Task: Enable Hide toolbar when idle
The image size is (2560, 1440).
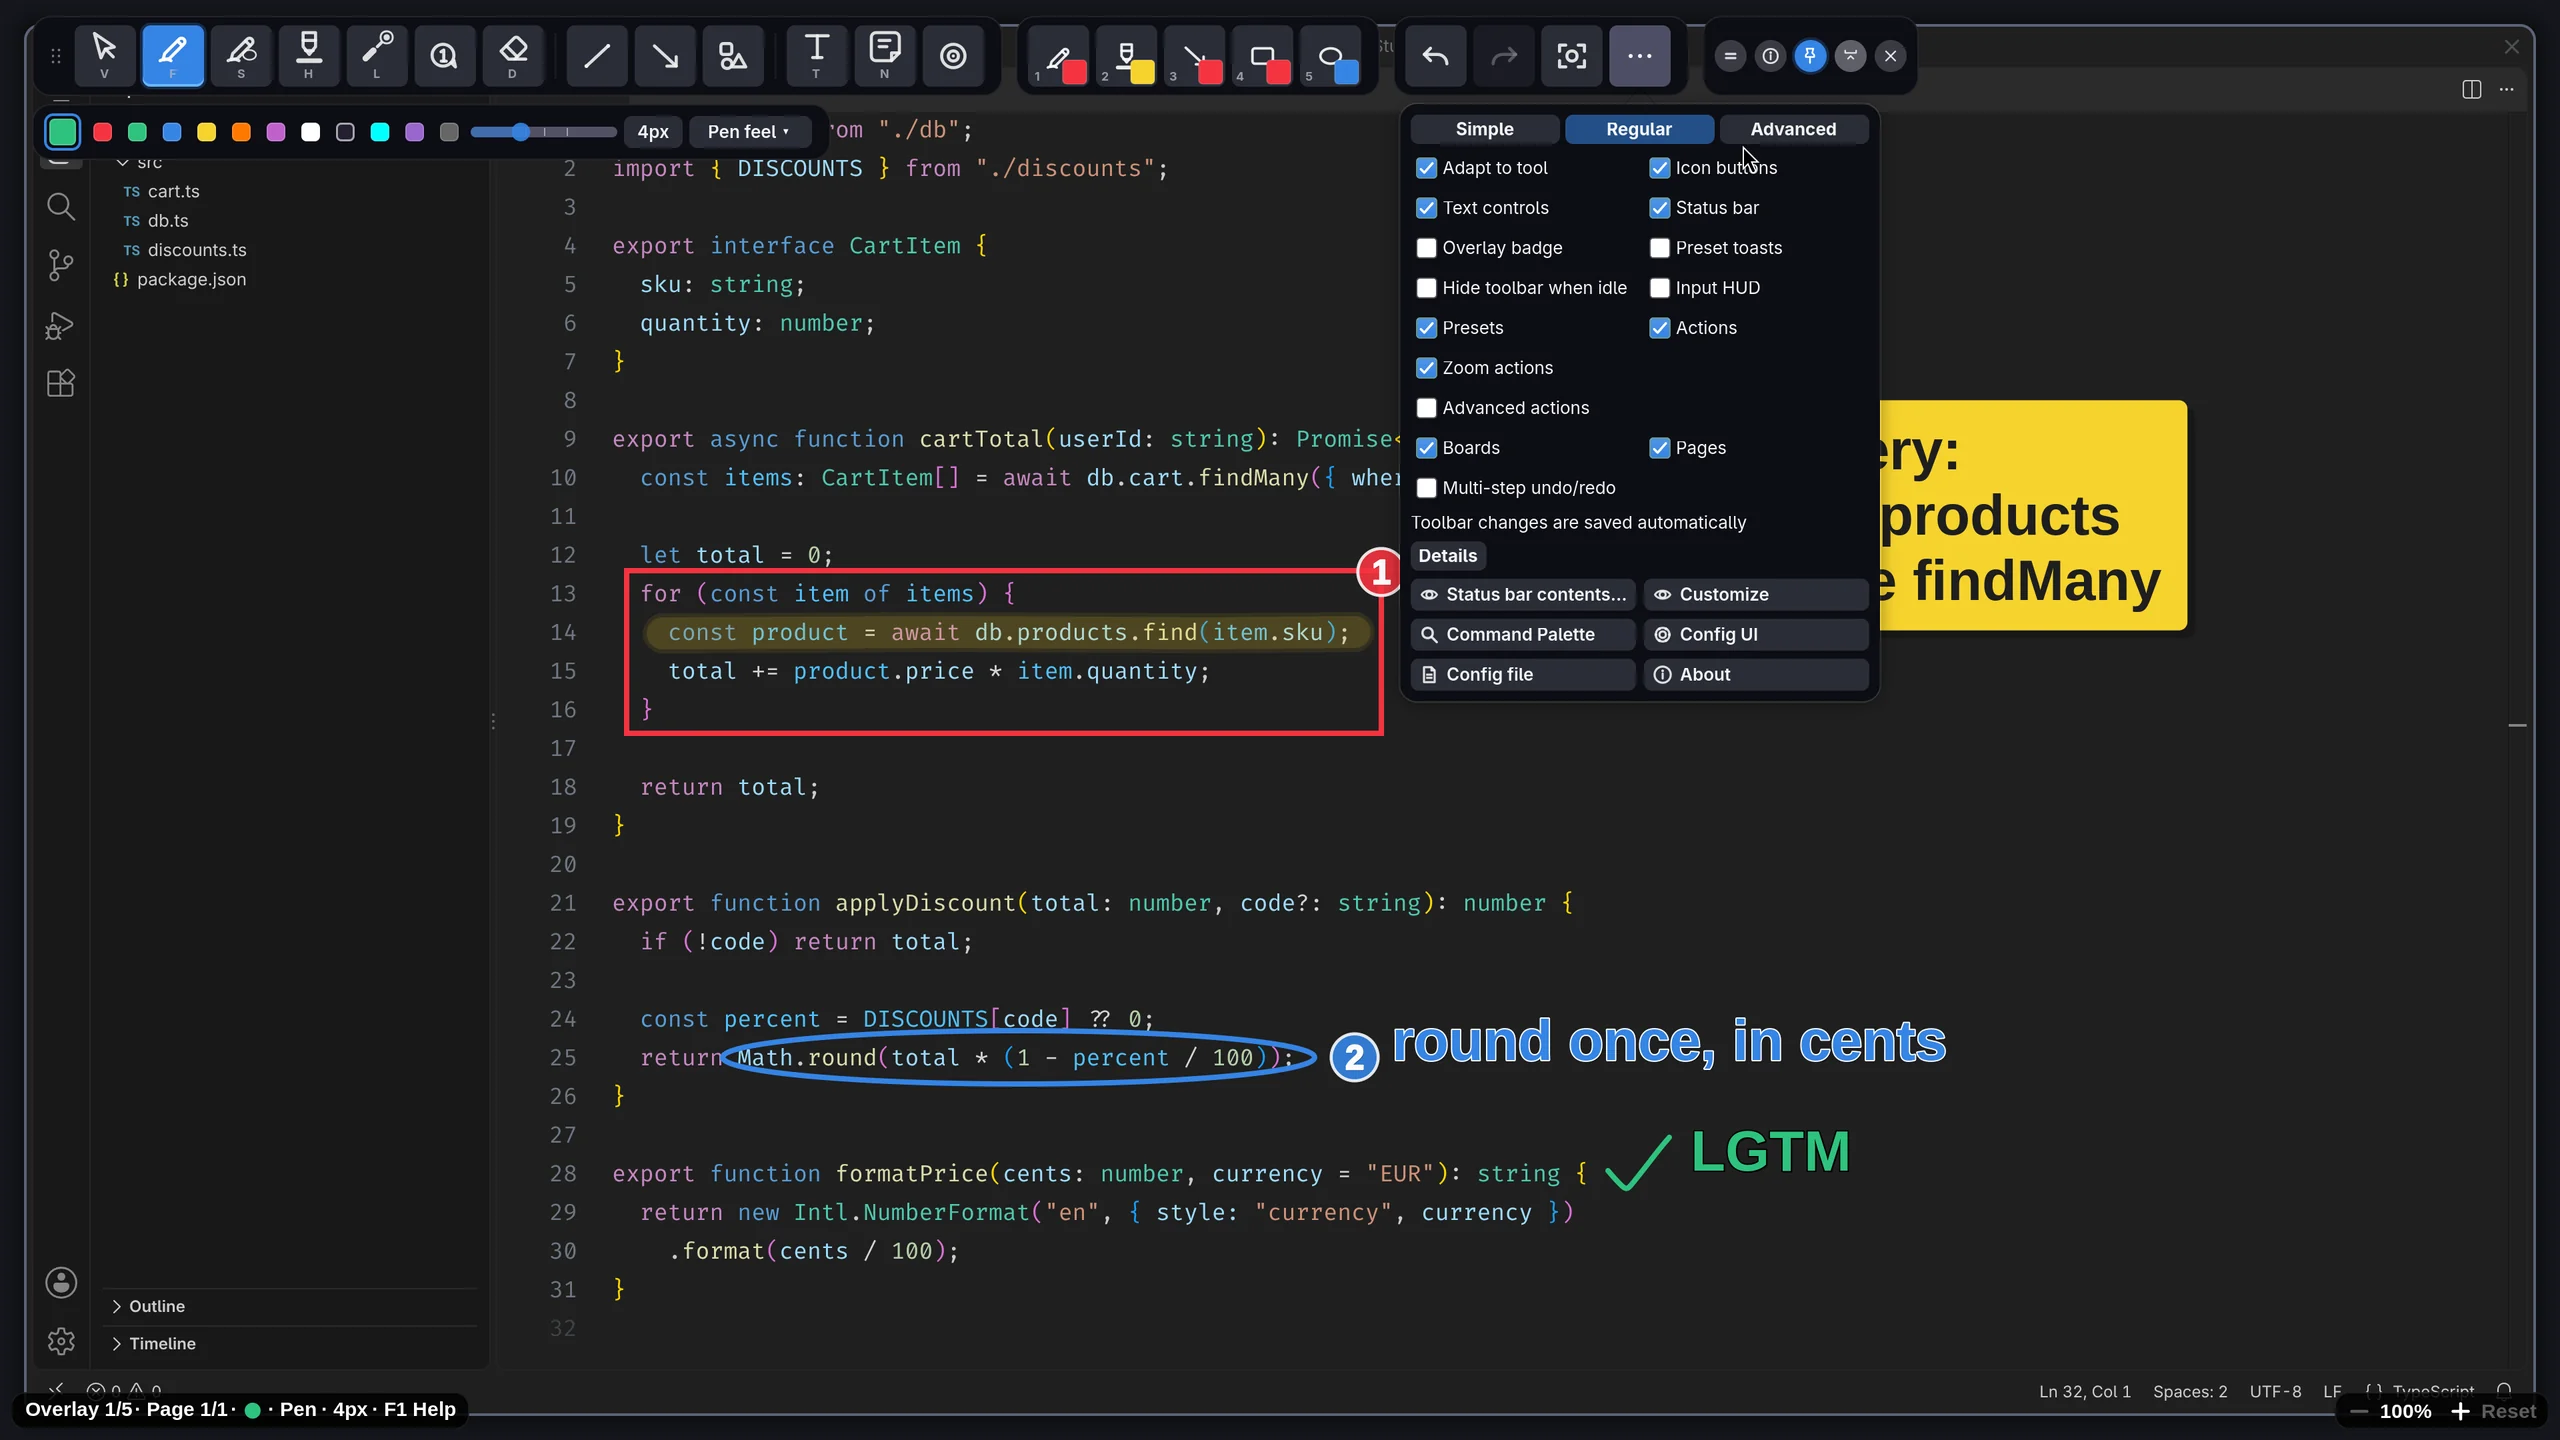Action: 1427,288
